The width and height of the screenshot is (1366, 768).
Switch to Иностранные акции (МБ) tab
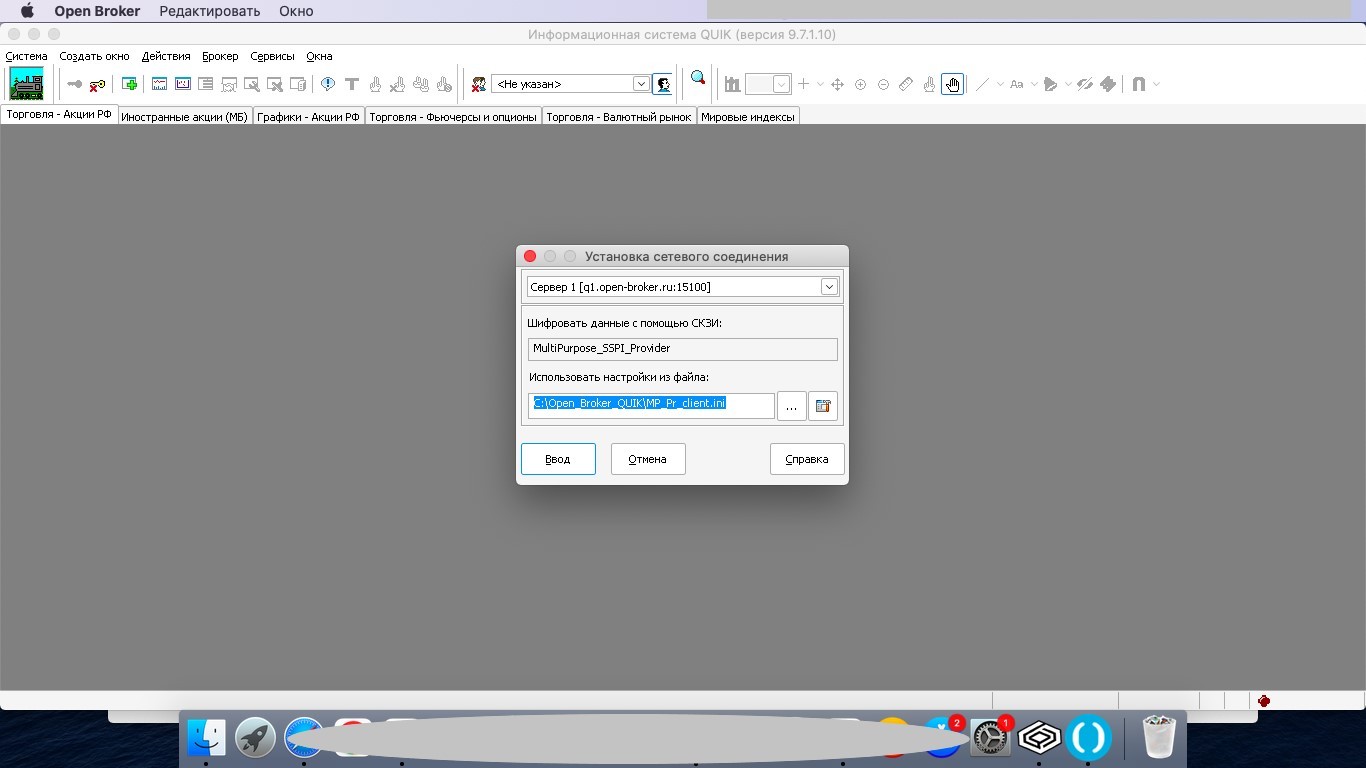(184, 117)
